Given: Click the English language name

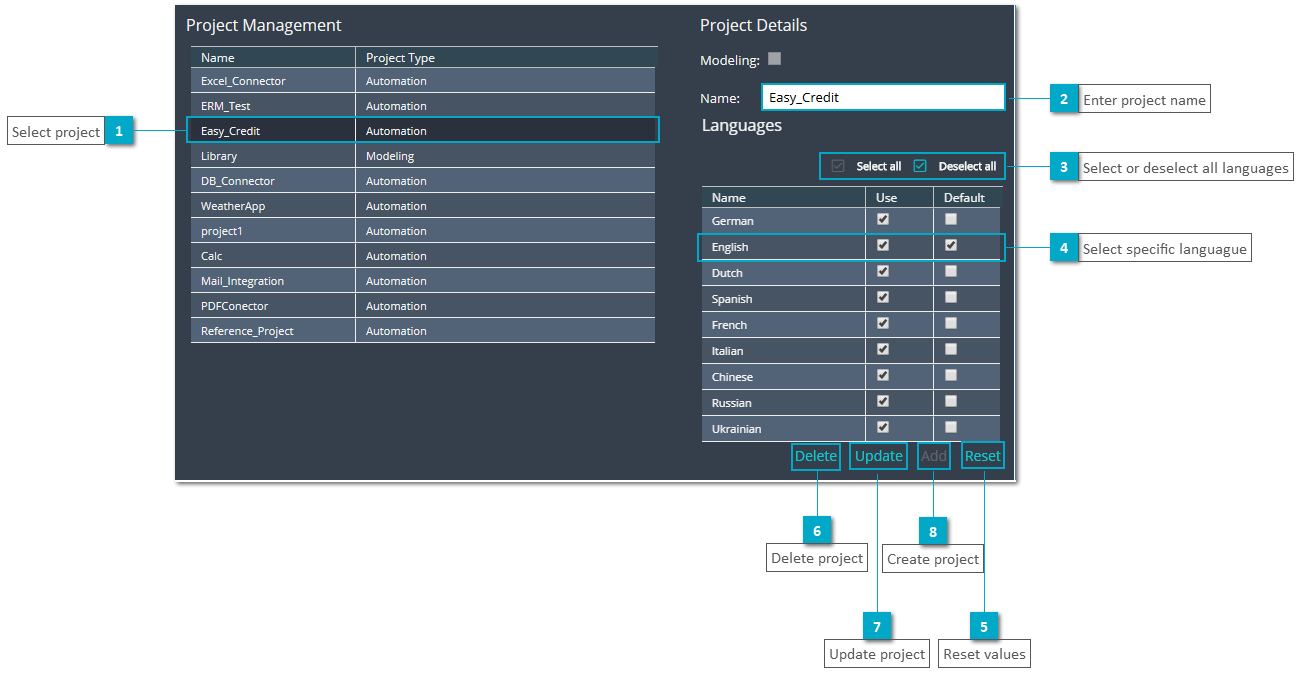Looking at the screenshot, I should [730, 247].
